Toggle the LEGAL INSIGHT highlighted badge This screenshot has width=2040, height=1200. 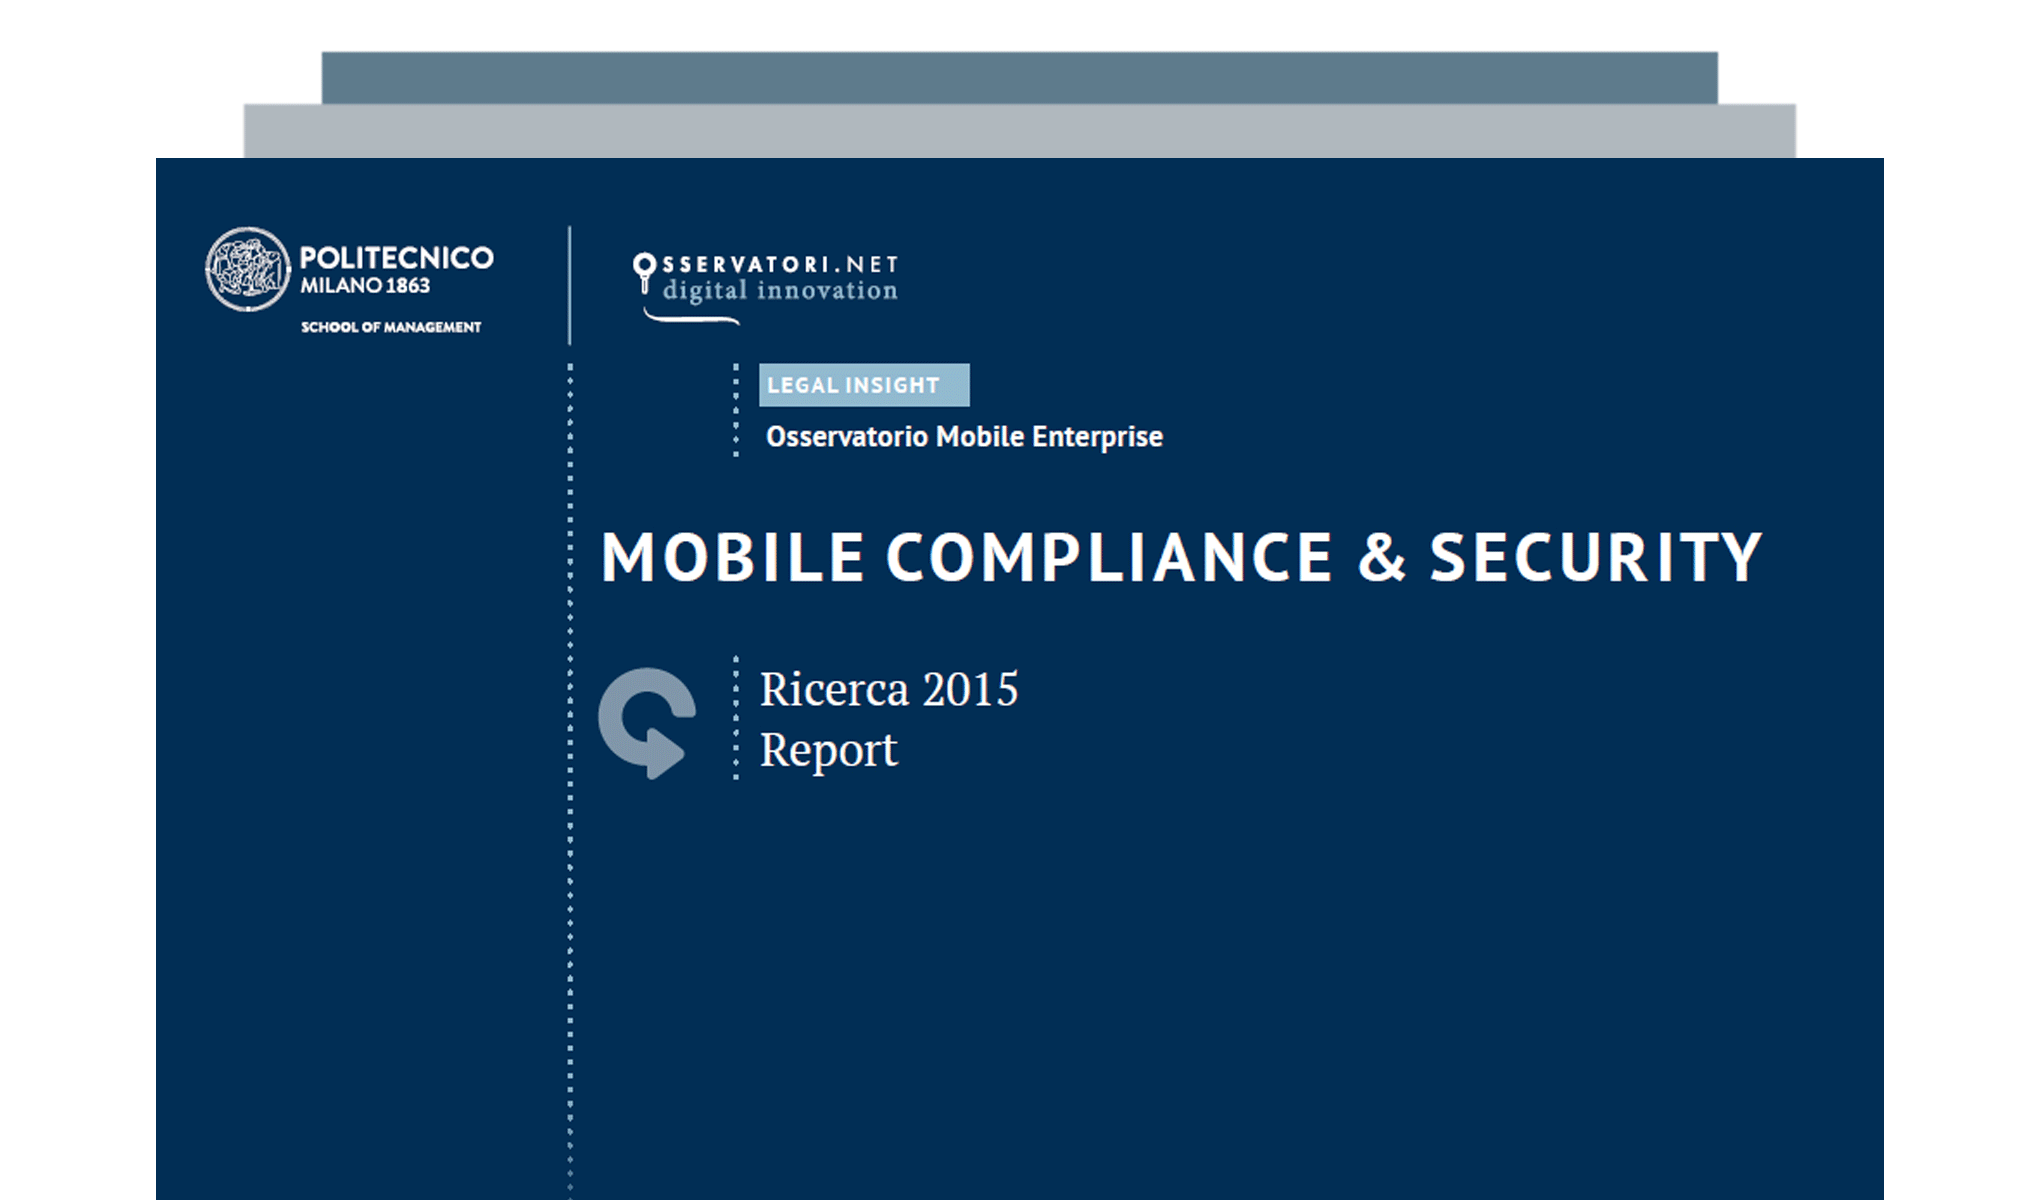(864, 385)
